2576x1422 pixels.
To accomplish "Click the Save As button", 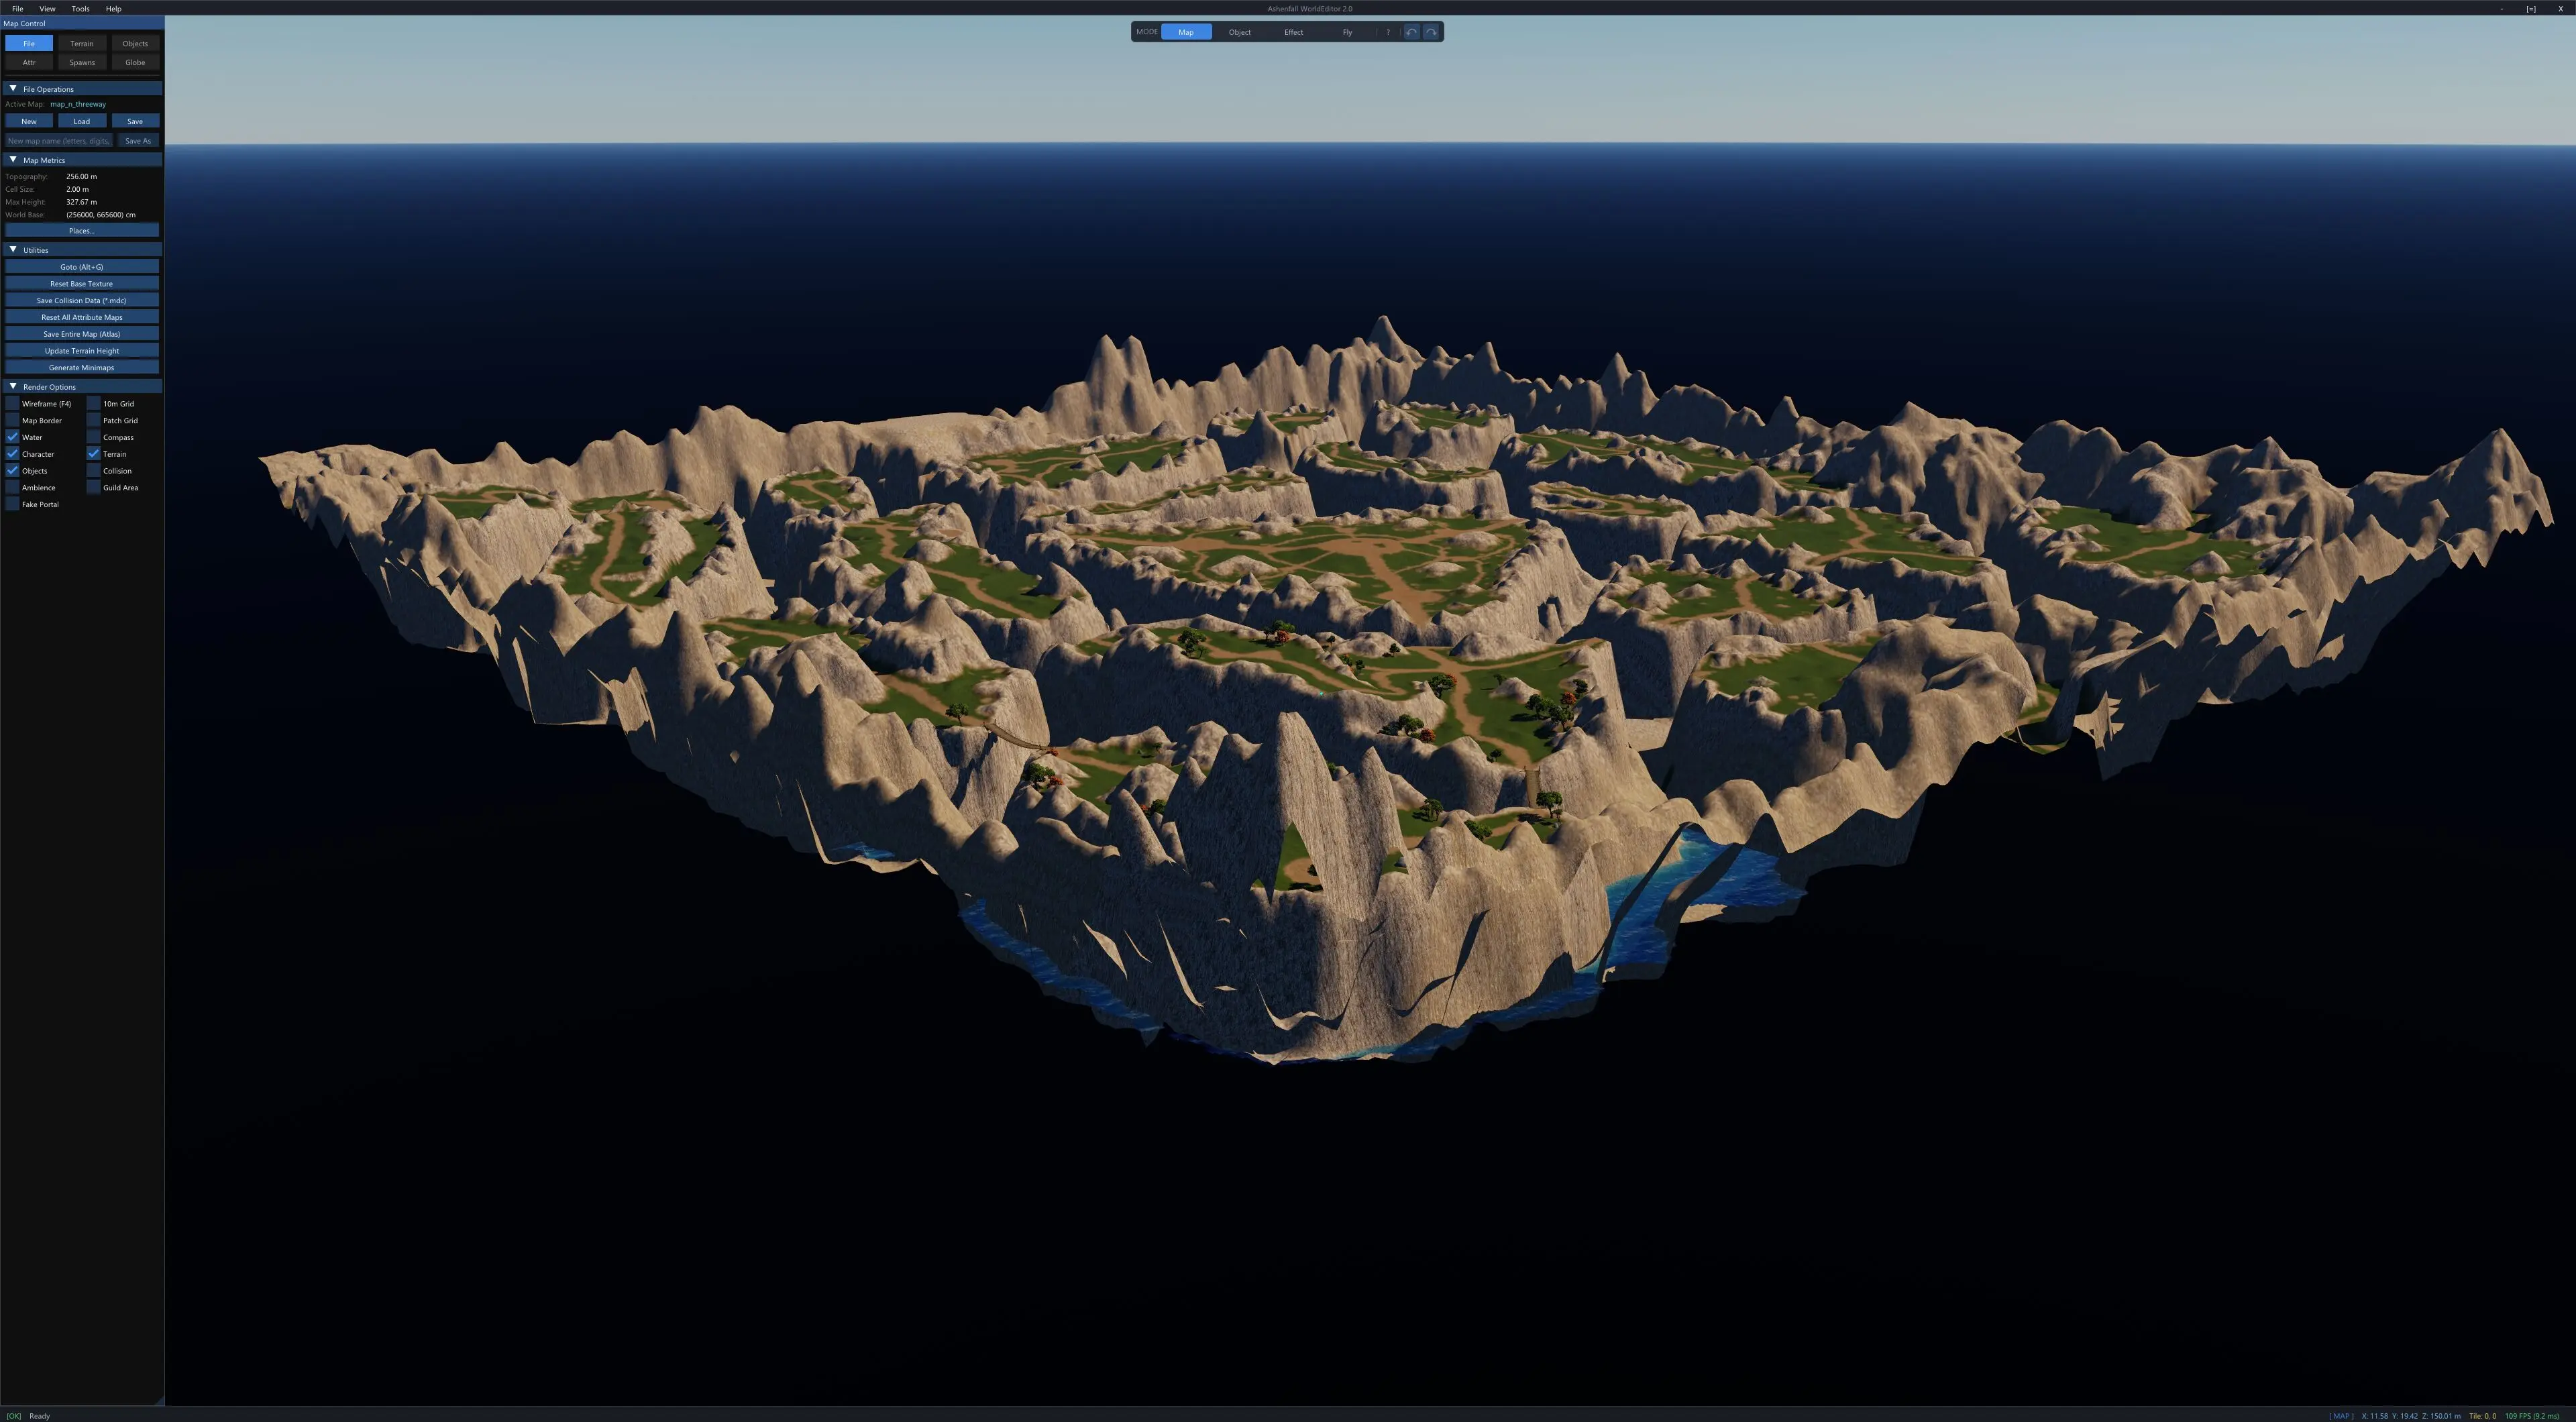I will pyautogui.click(x=138, y=141).
